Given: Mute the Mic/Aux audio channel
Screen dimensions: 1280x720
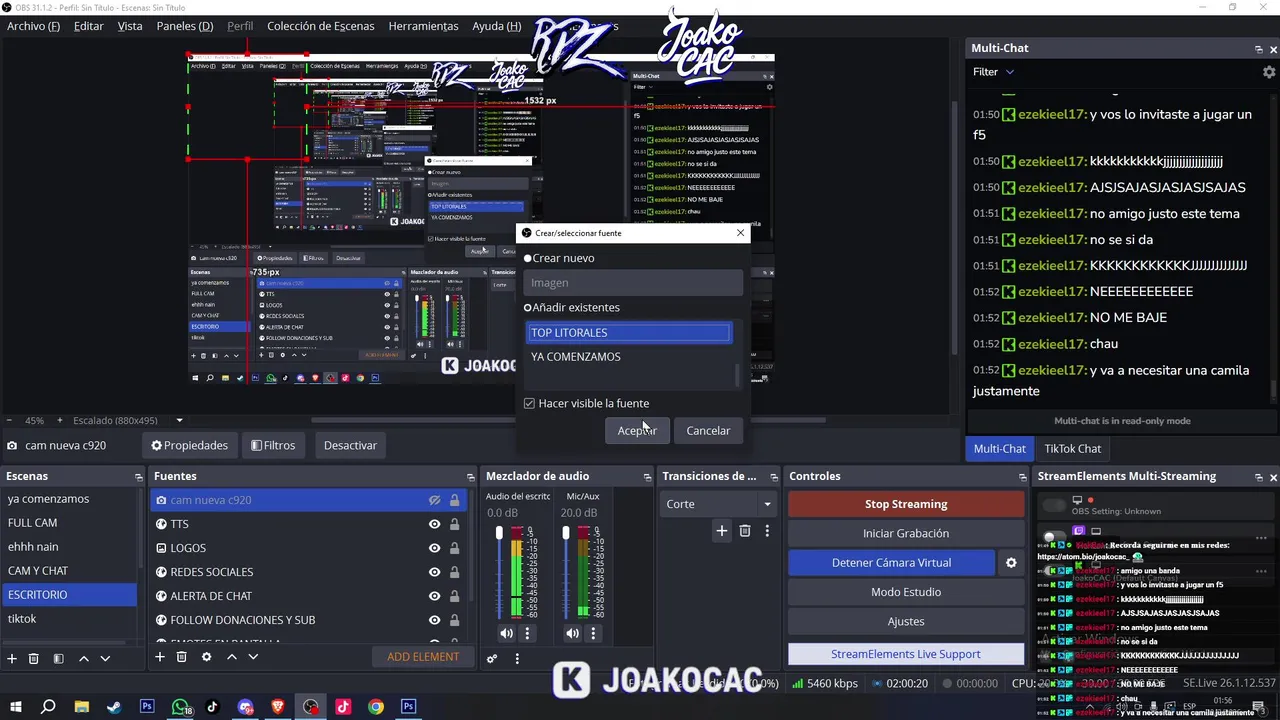Looking at the screenshot, I should [x=572, y=633].
